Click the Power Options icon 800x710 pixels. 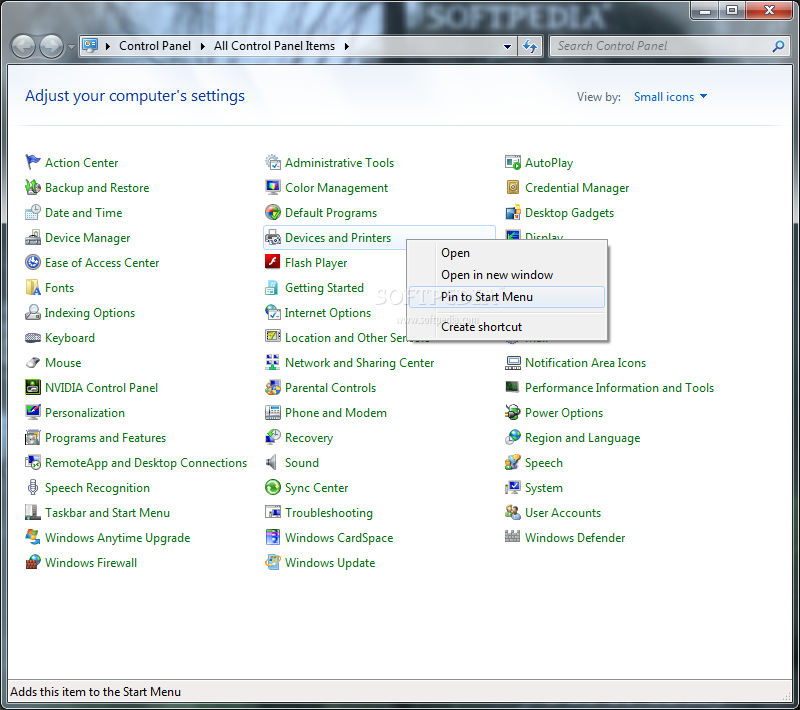click(x=513, y=412)
